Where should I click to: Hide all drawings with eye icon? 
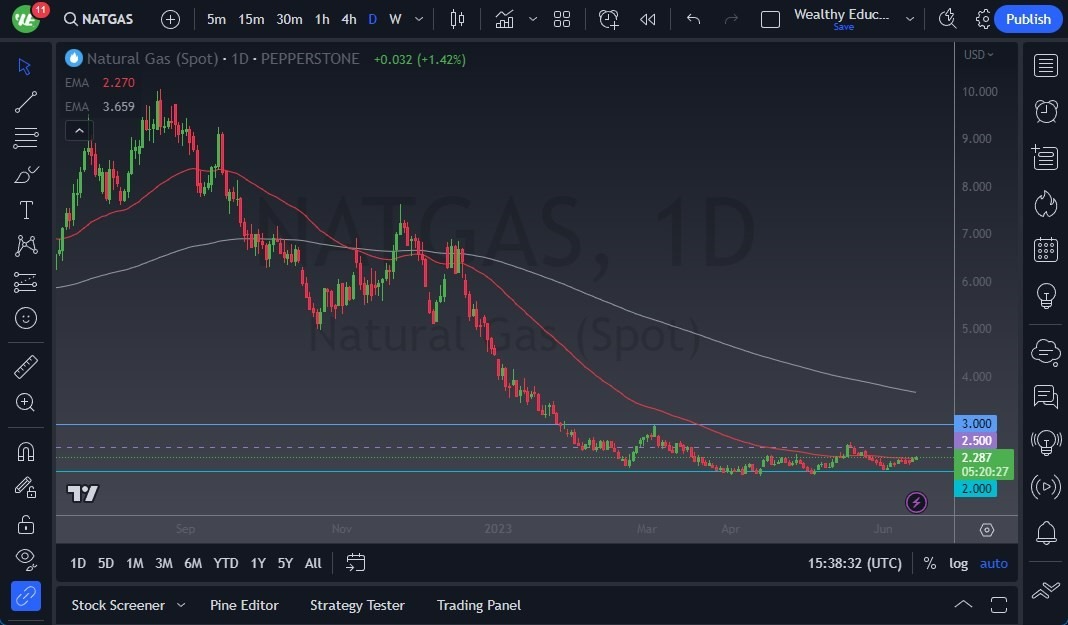click(25, 560)
